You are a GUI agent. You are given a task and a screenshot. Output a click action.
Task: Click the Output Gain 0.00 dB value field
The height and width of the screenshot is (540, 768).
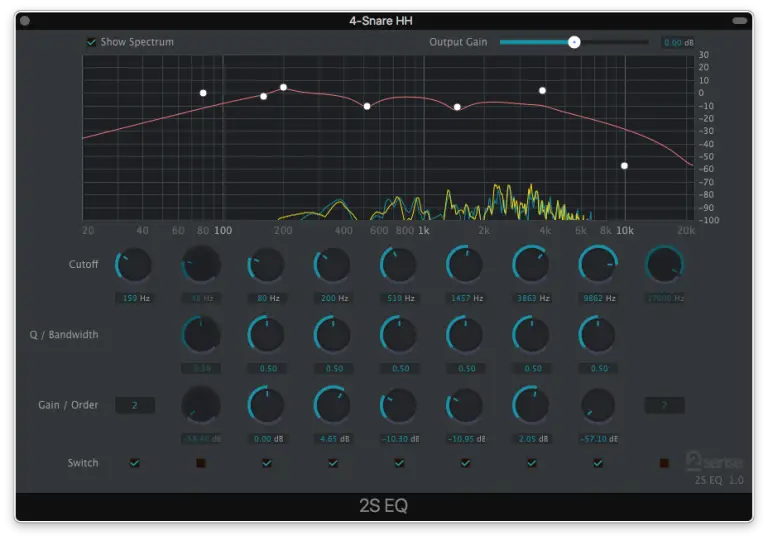pos(678,43)
